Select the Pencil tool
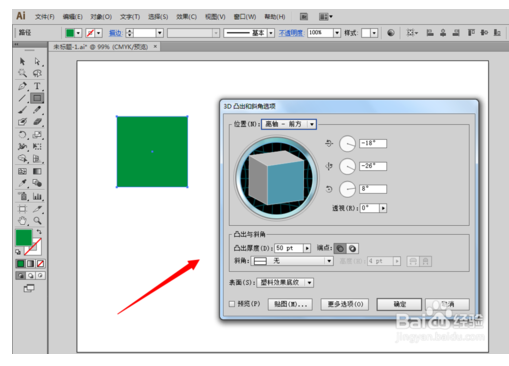Image resolution: width=509 pixels, height=366 pixels. [x=37, y=110]
